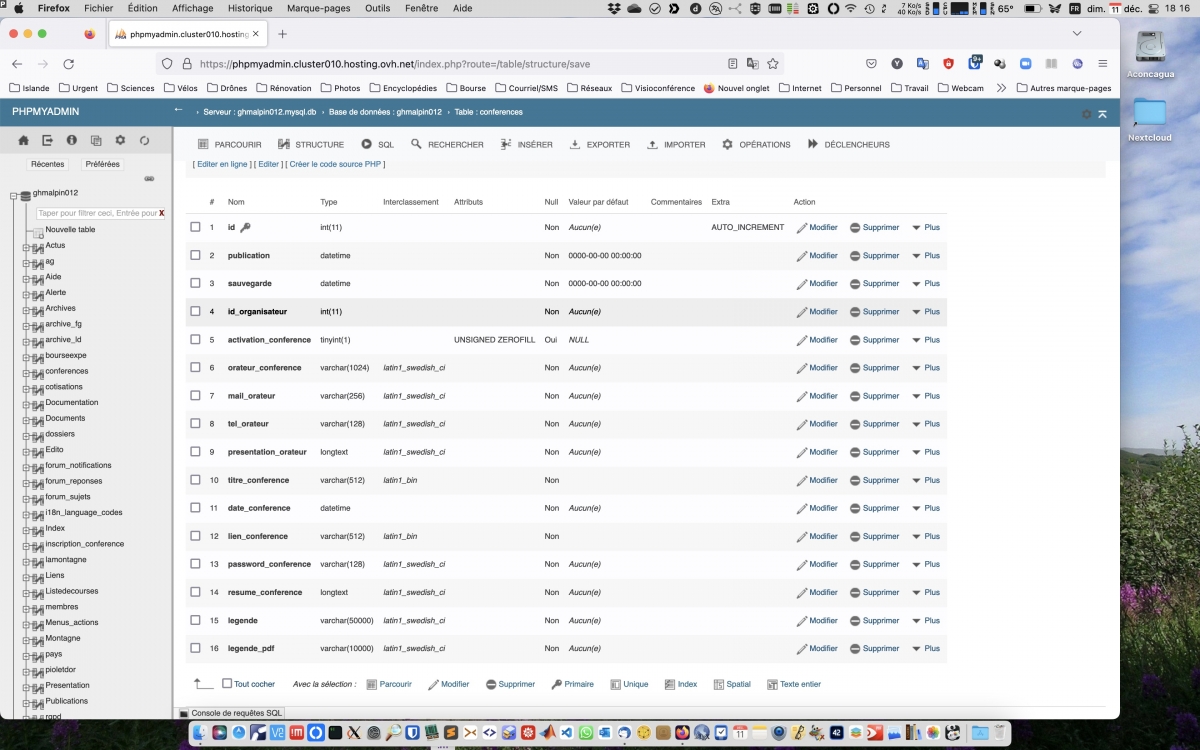Open the Plus dropdown for date_conference
This screenshot has width=1200, height=750.
tap(926, 508)
